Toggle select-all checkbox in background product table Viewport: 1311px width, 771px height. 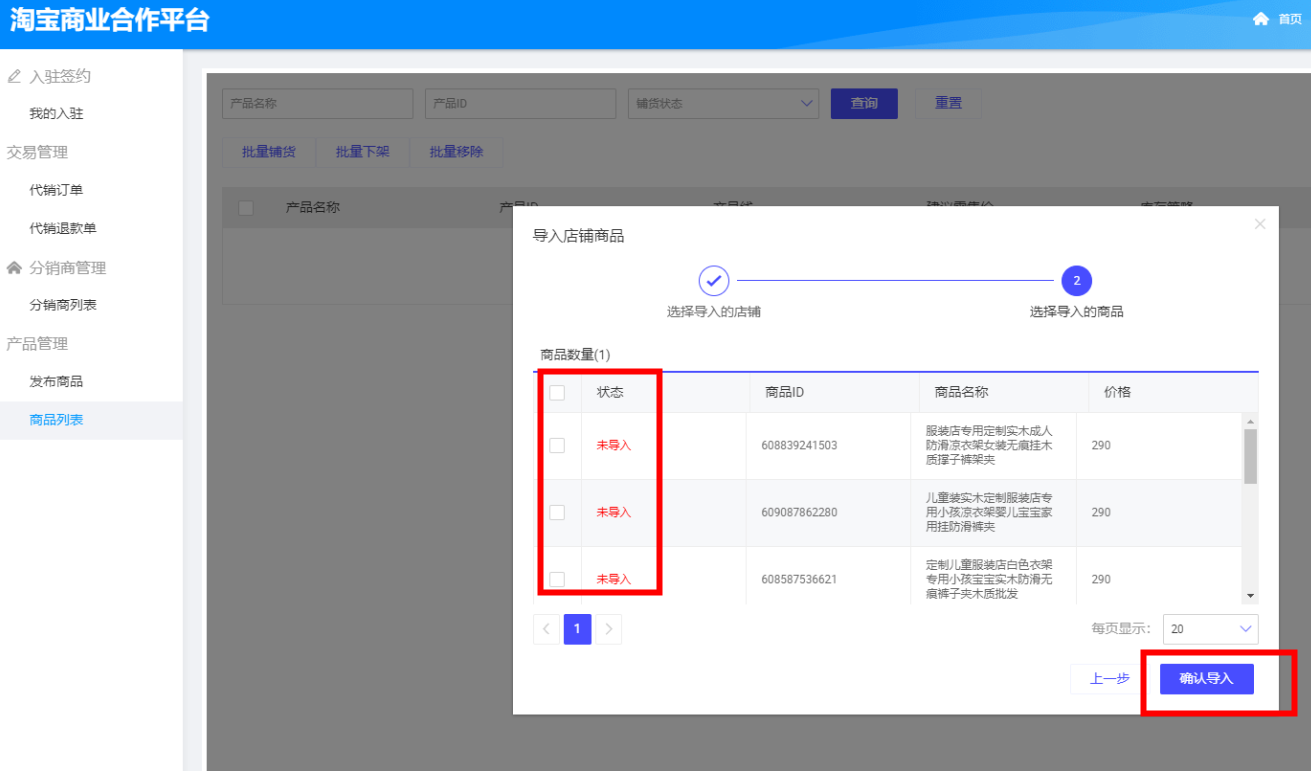click(x=246, y=208)
